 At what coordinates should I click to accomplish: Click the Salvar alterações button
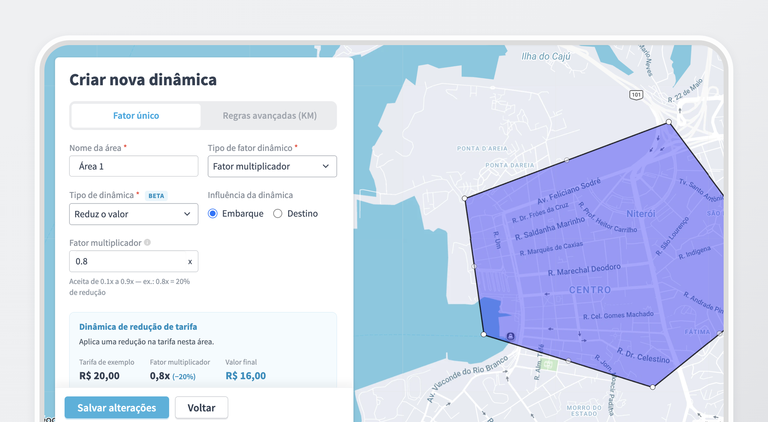click(x=117, y=407)
